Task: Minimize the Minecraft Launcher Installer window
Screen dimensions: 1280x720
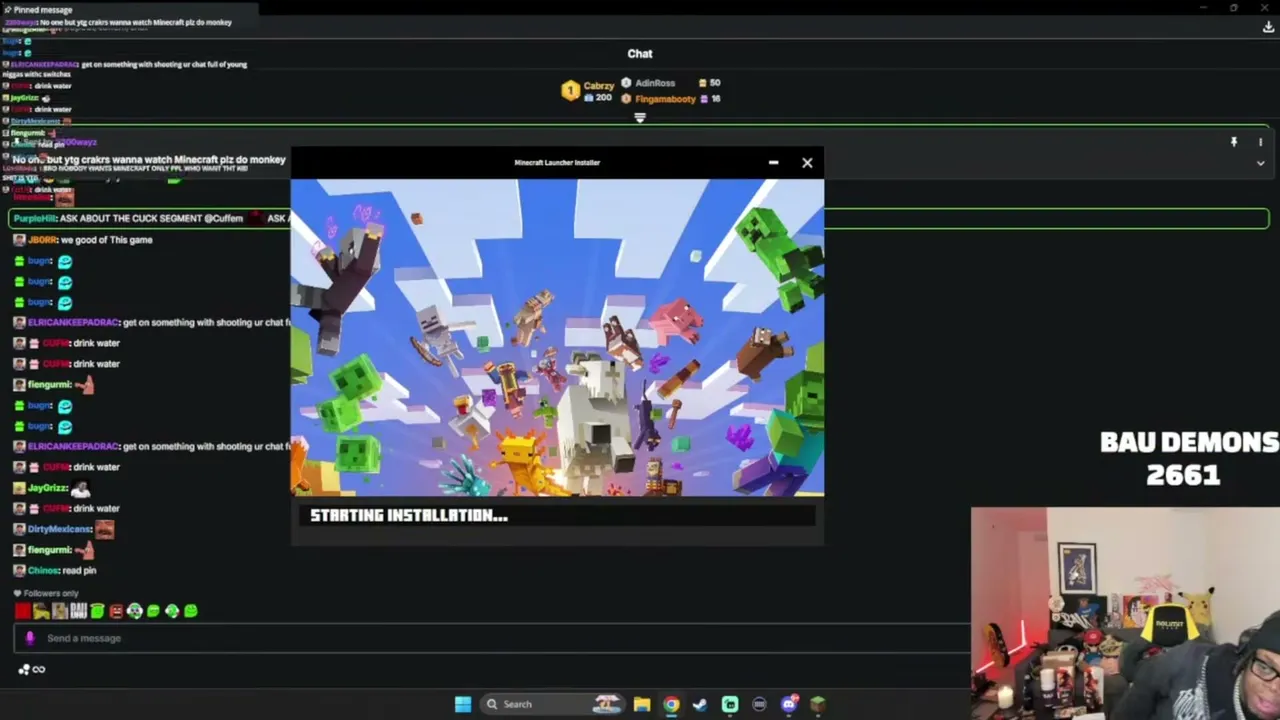Action: [773, 162]
